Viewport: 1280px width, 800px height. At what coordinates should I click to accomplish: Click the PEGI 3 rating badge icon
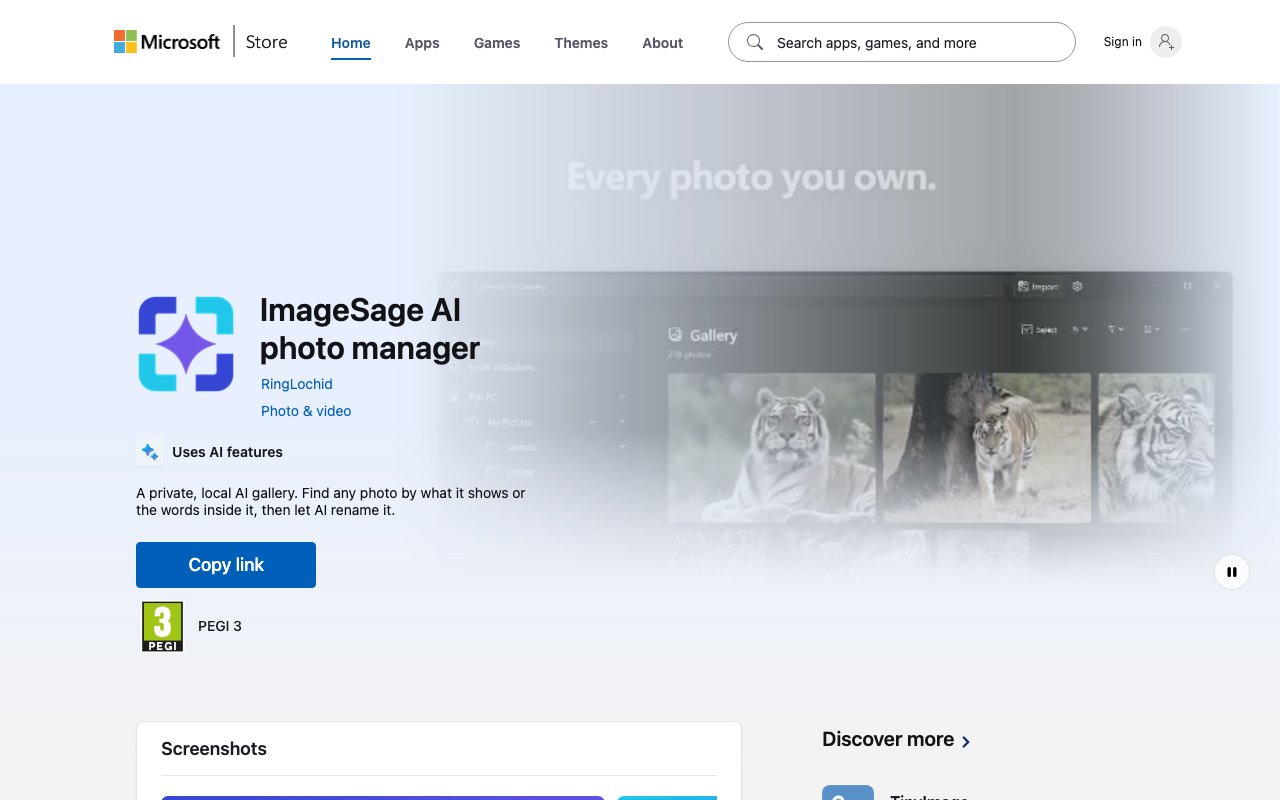click(162, 626)
